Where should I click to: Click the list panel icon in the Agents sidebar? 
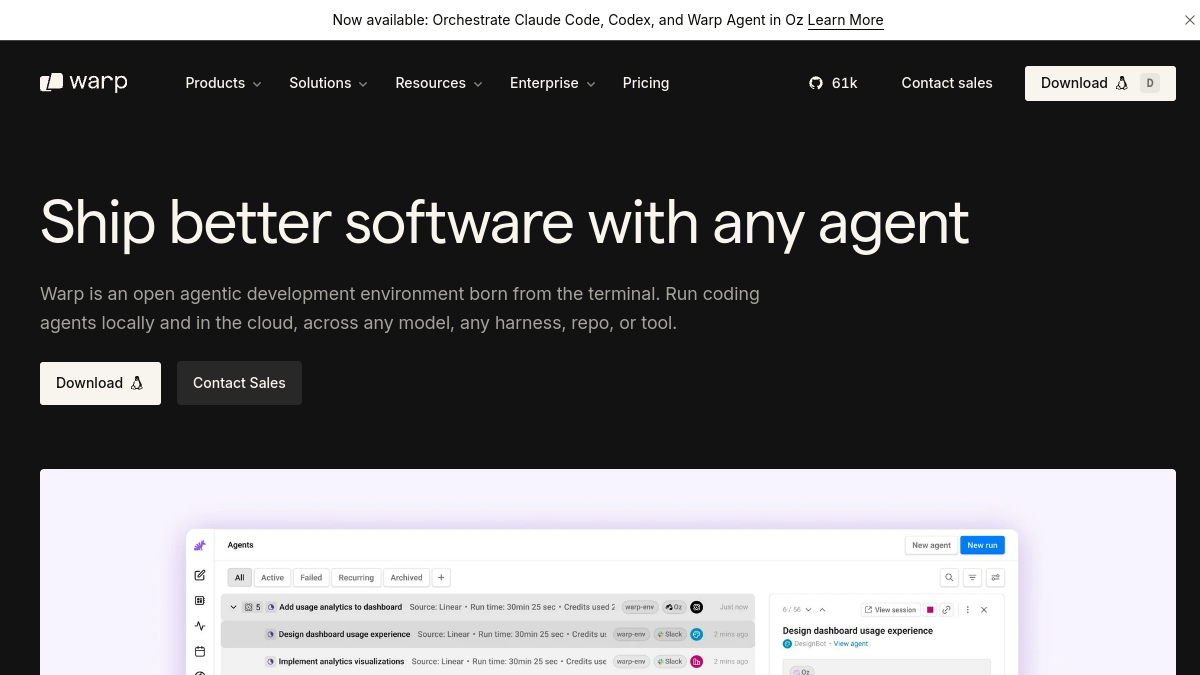click(x=200, y=601)
